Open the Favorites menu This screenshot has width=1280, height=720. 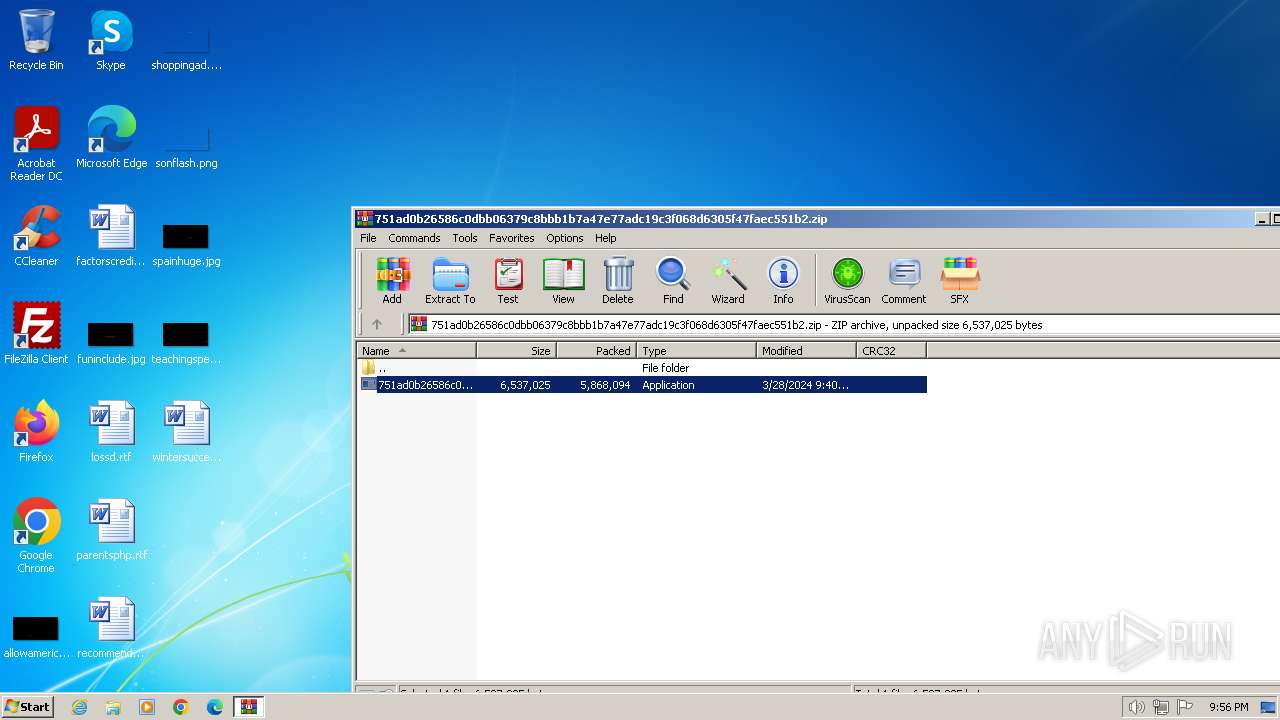coord(511,238)
